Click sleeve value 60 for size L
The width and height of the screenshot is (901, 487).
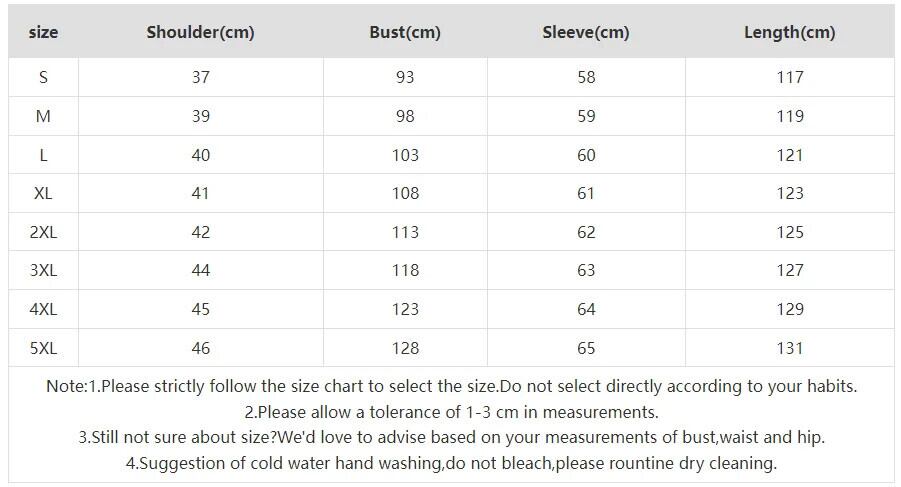tap(586, 155)
